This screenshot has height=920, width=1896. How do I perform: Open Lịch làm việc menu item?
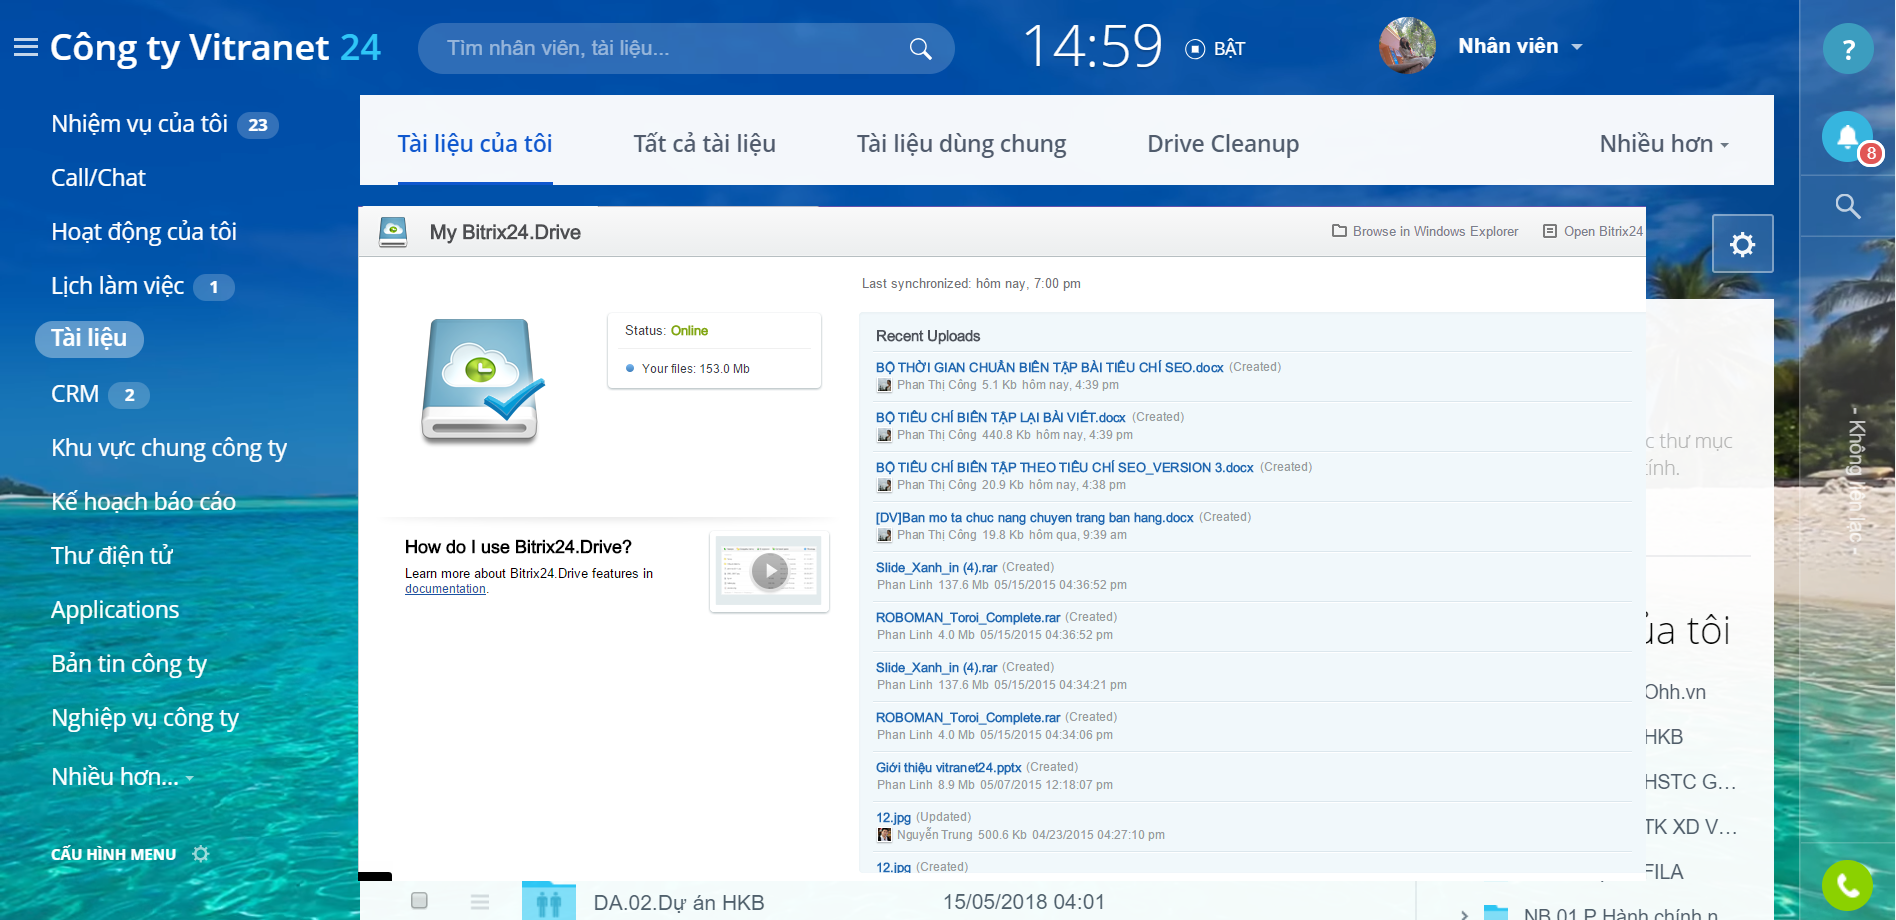tap(118, 286)
